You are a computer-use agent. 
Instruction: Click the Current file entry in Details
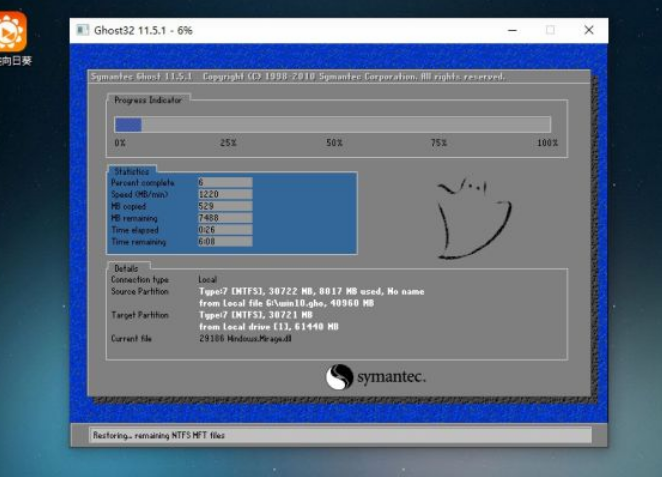click(x=246, y=339)
